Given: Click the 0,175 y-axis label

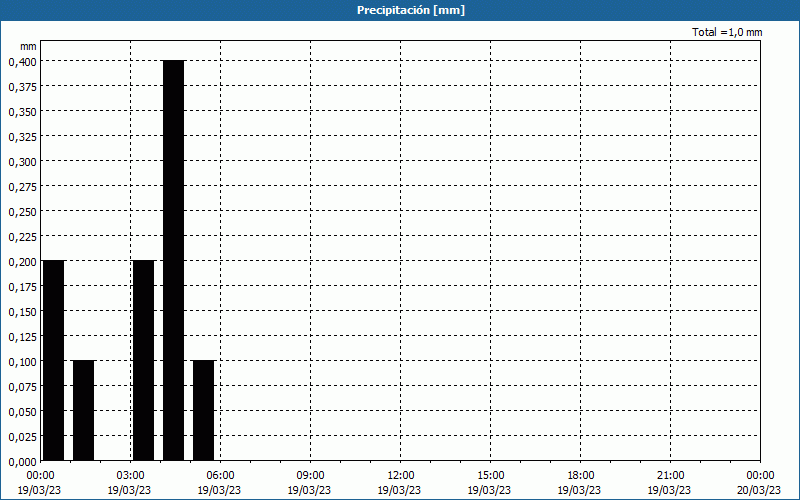Looking at the screenshot, I should tap(22, 287).
